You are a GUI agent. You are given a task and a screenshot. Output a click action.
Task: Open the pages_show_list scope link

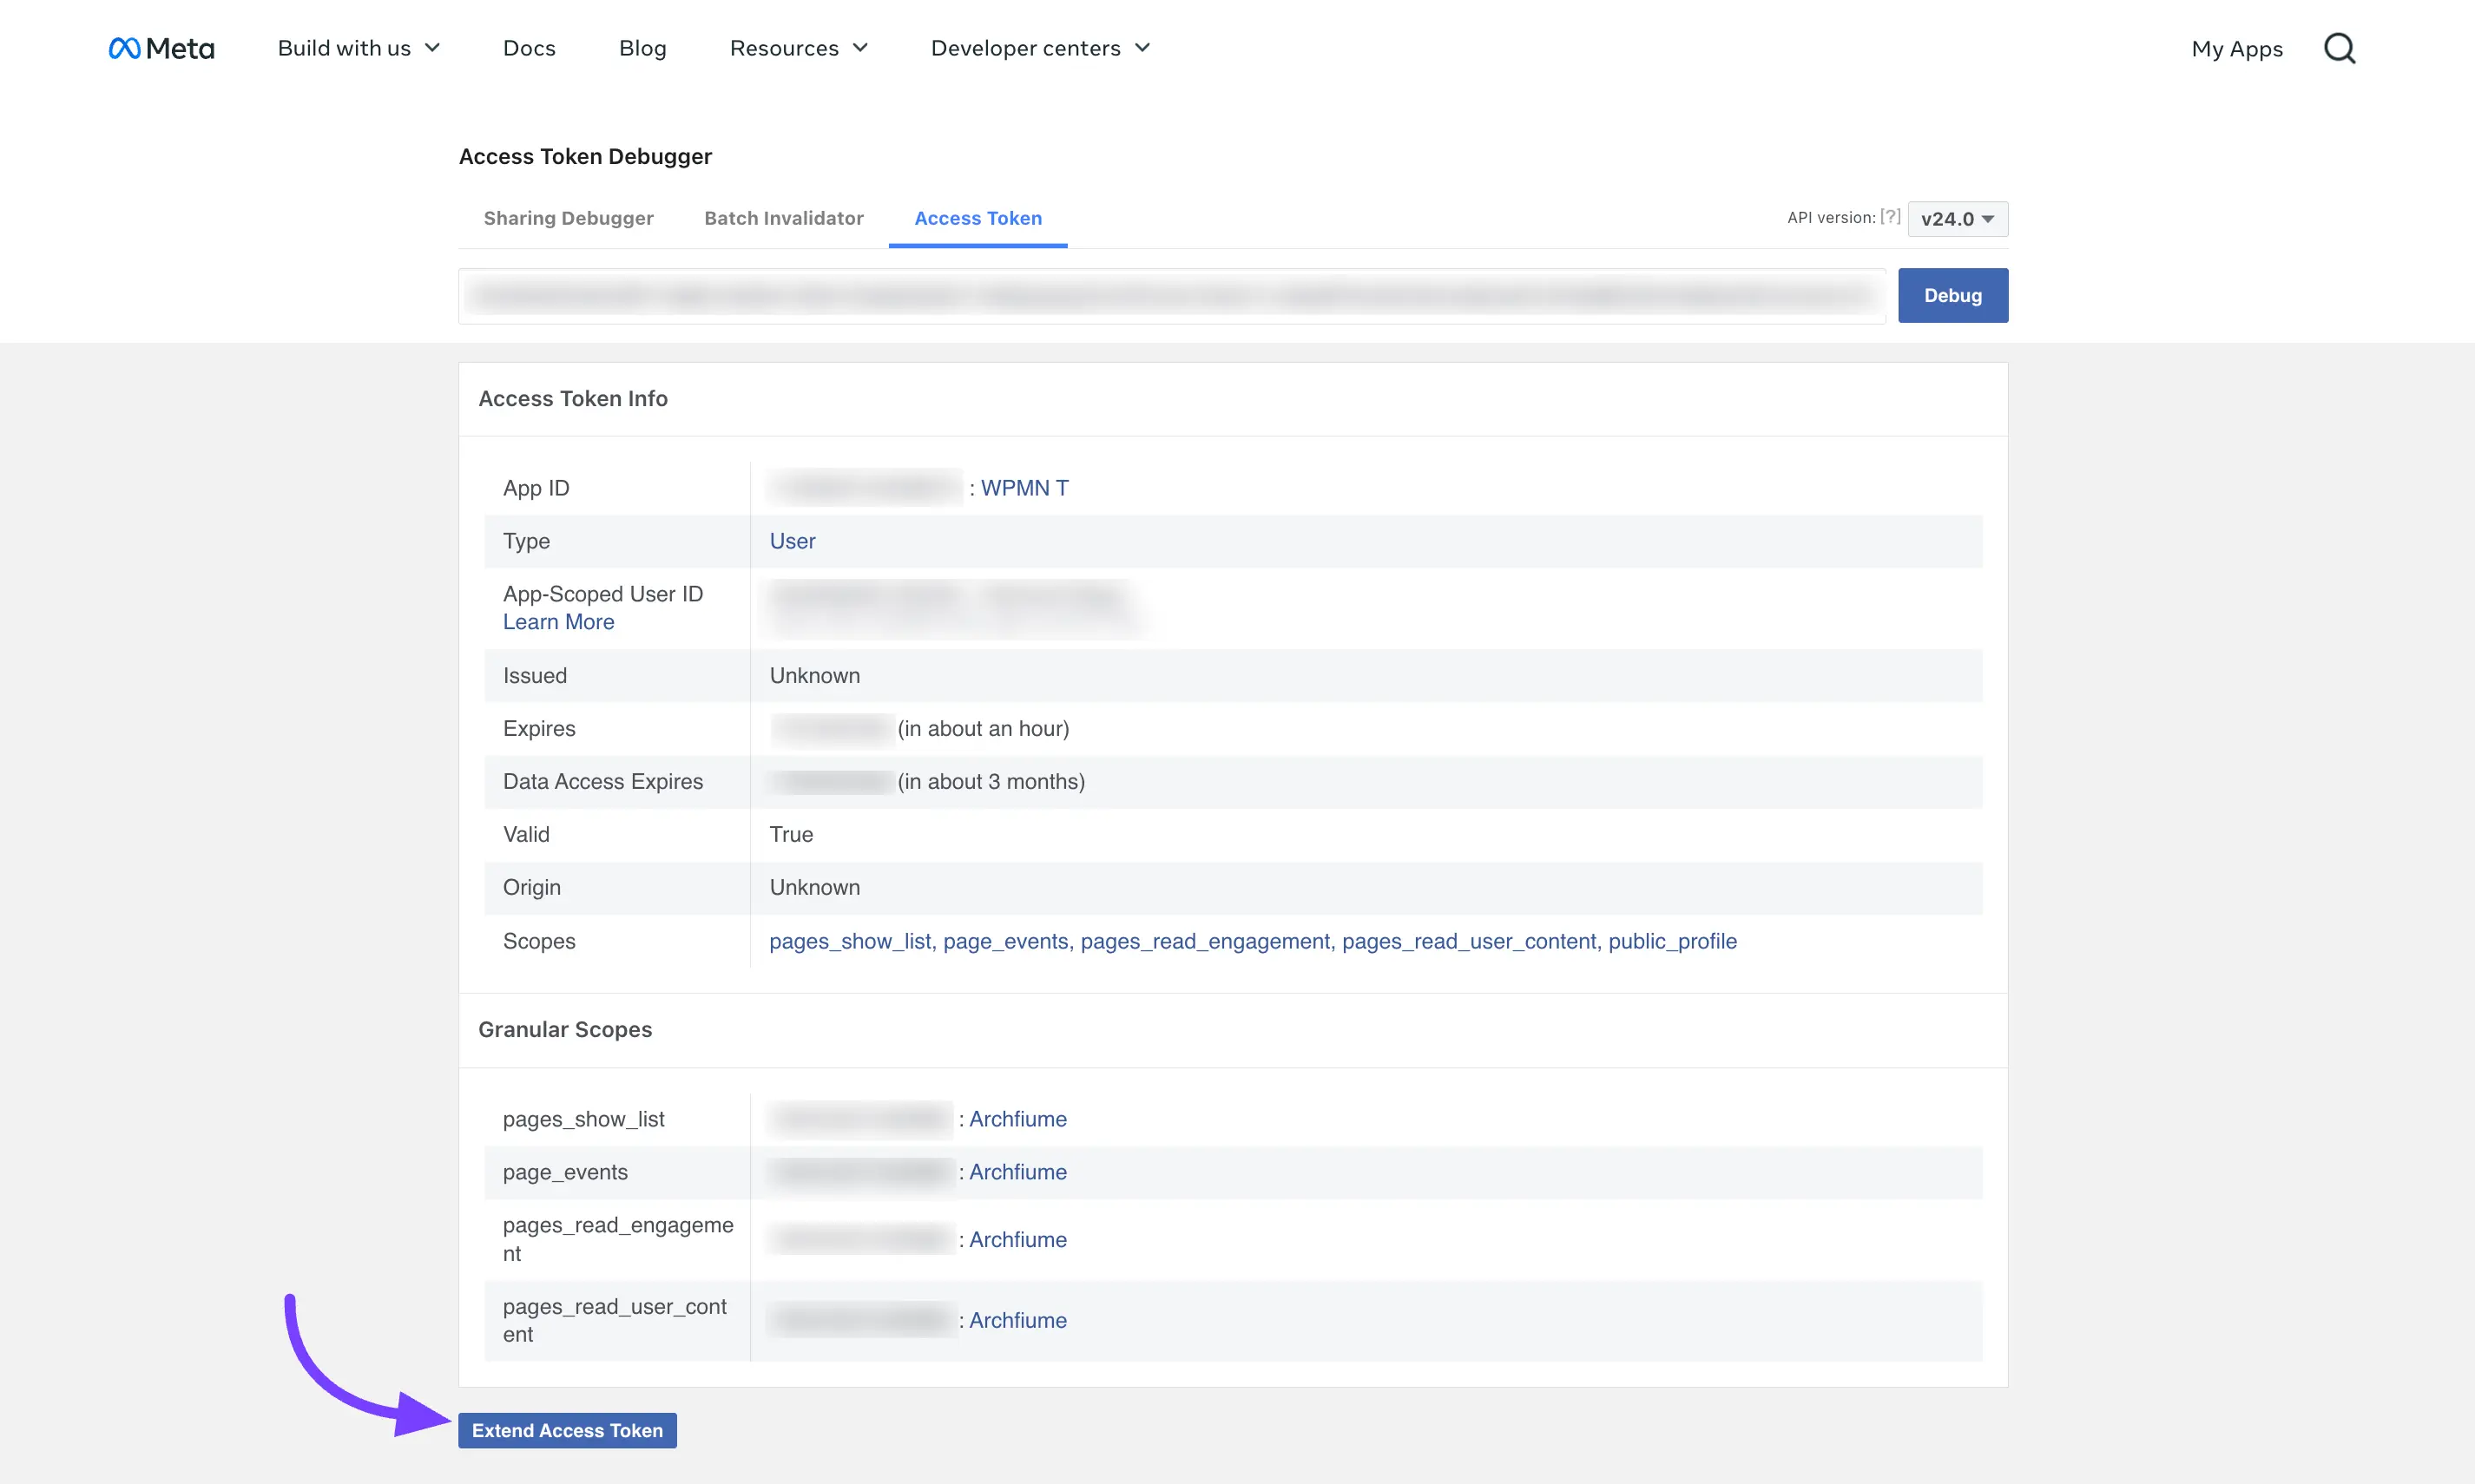click(850, 941)
